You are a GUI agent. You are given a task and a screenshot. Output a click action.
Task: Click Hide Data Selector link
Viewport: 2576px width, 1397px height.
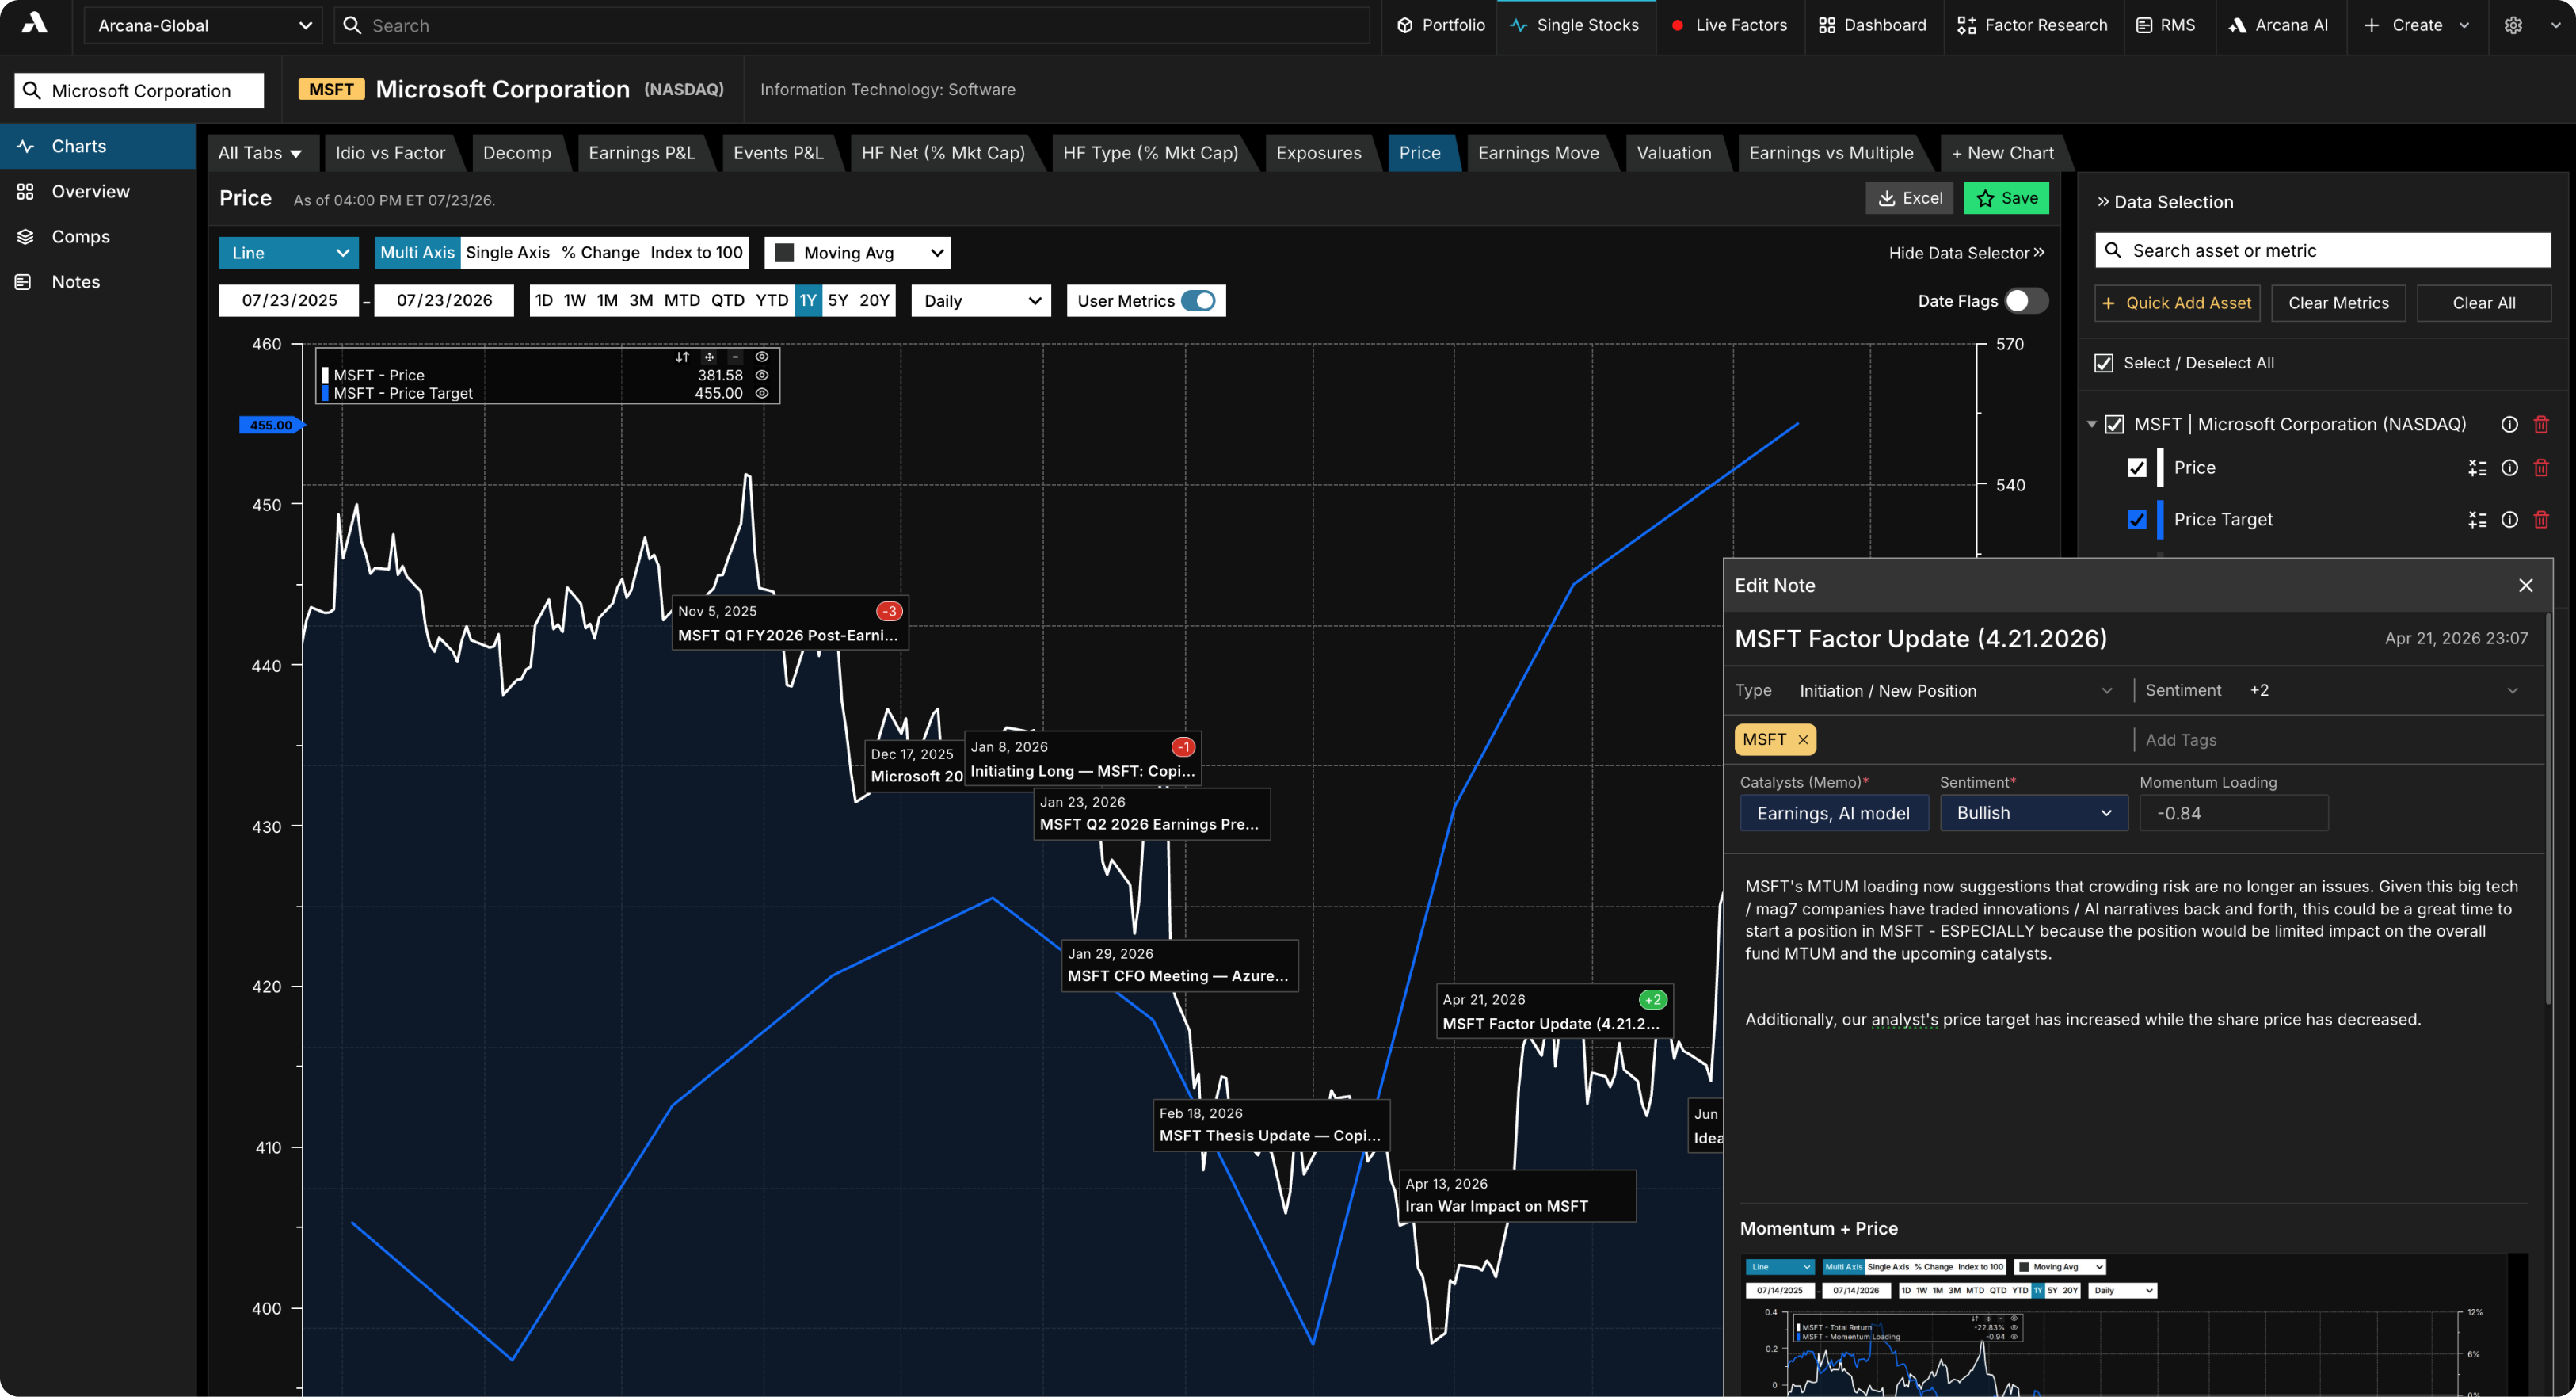[x=1966, y=253]
